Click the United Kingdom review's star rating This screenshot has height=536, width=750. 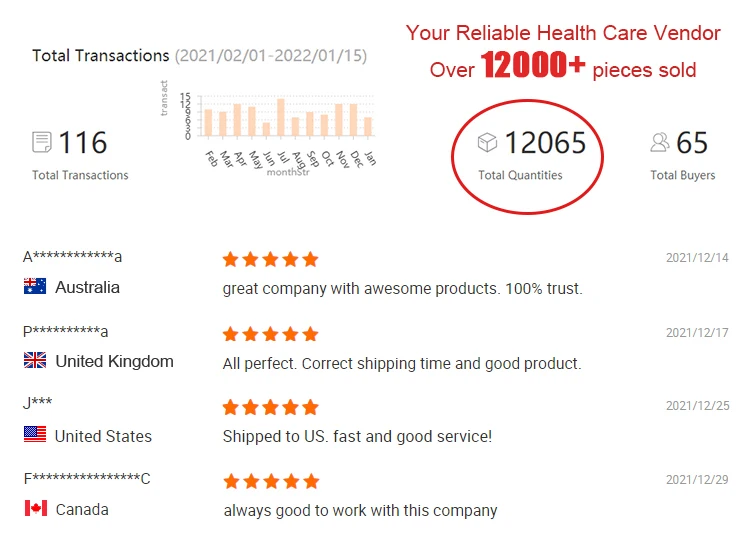[270, 334]
